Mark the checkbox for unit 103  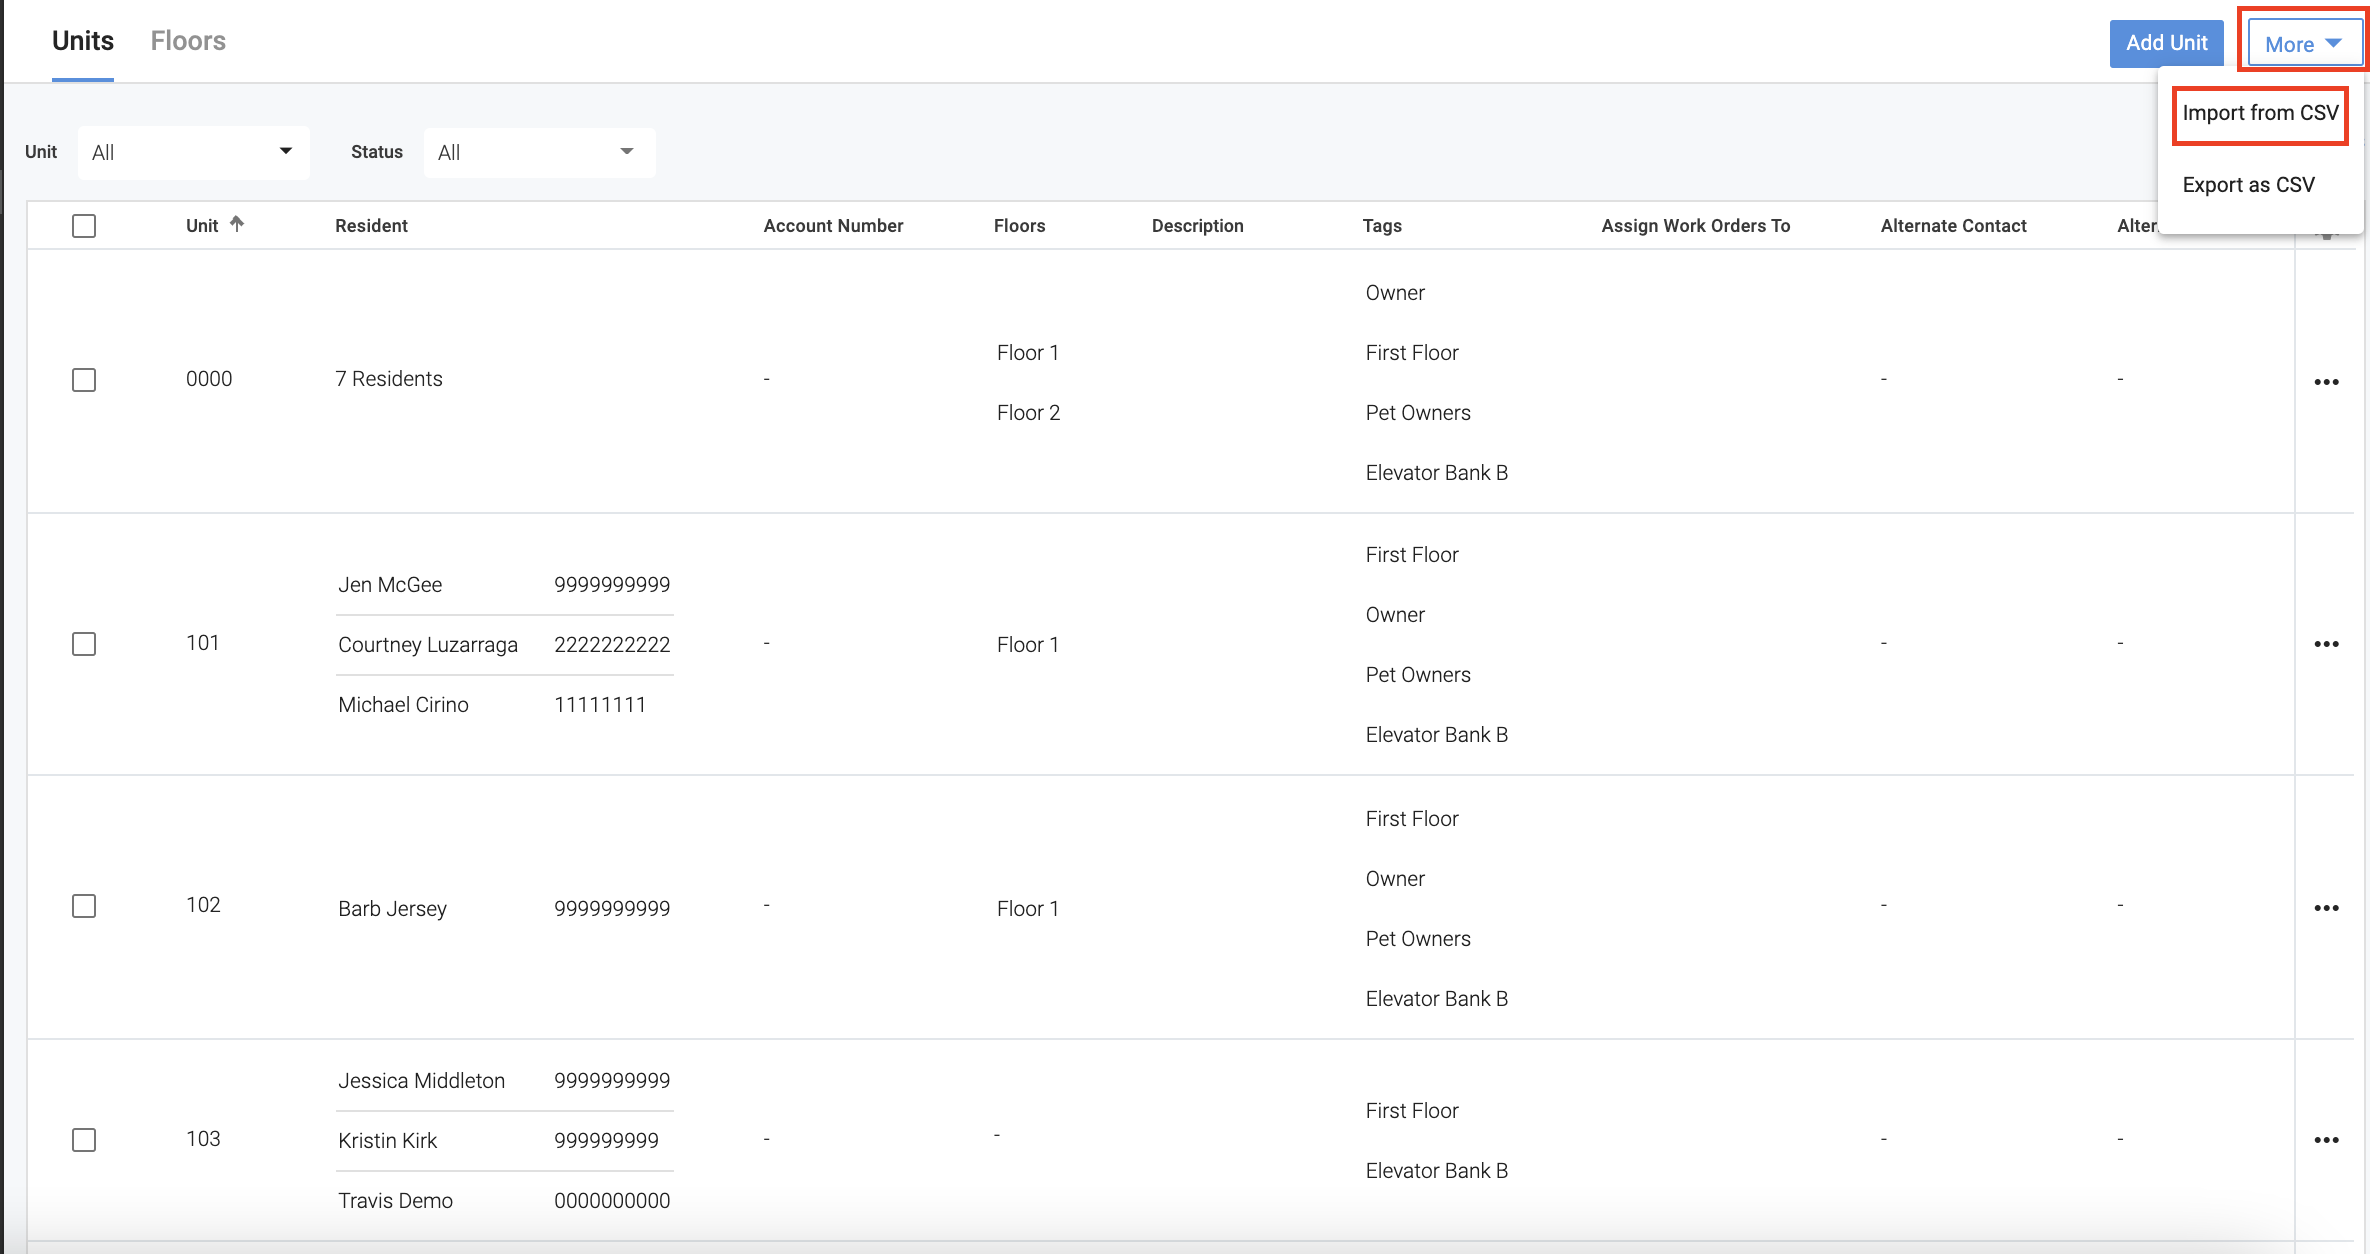tap(84, 1140)
